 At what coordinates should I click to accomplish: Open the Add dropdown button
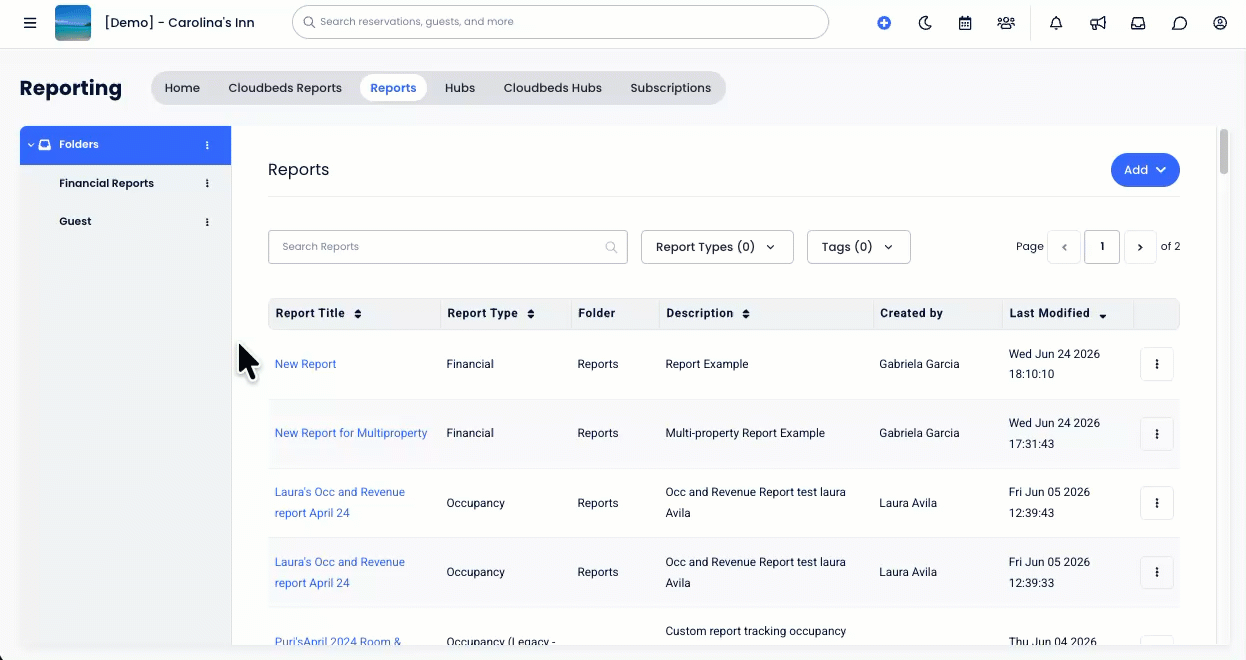point(1145,170)
